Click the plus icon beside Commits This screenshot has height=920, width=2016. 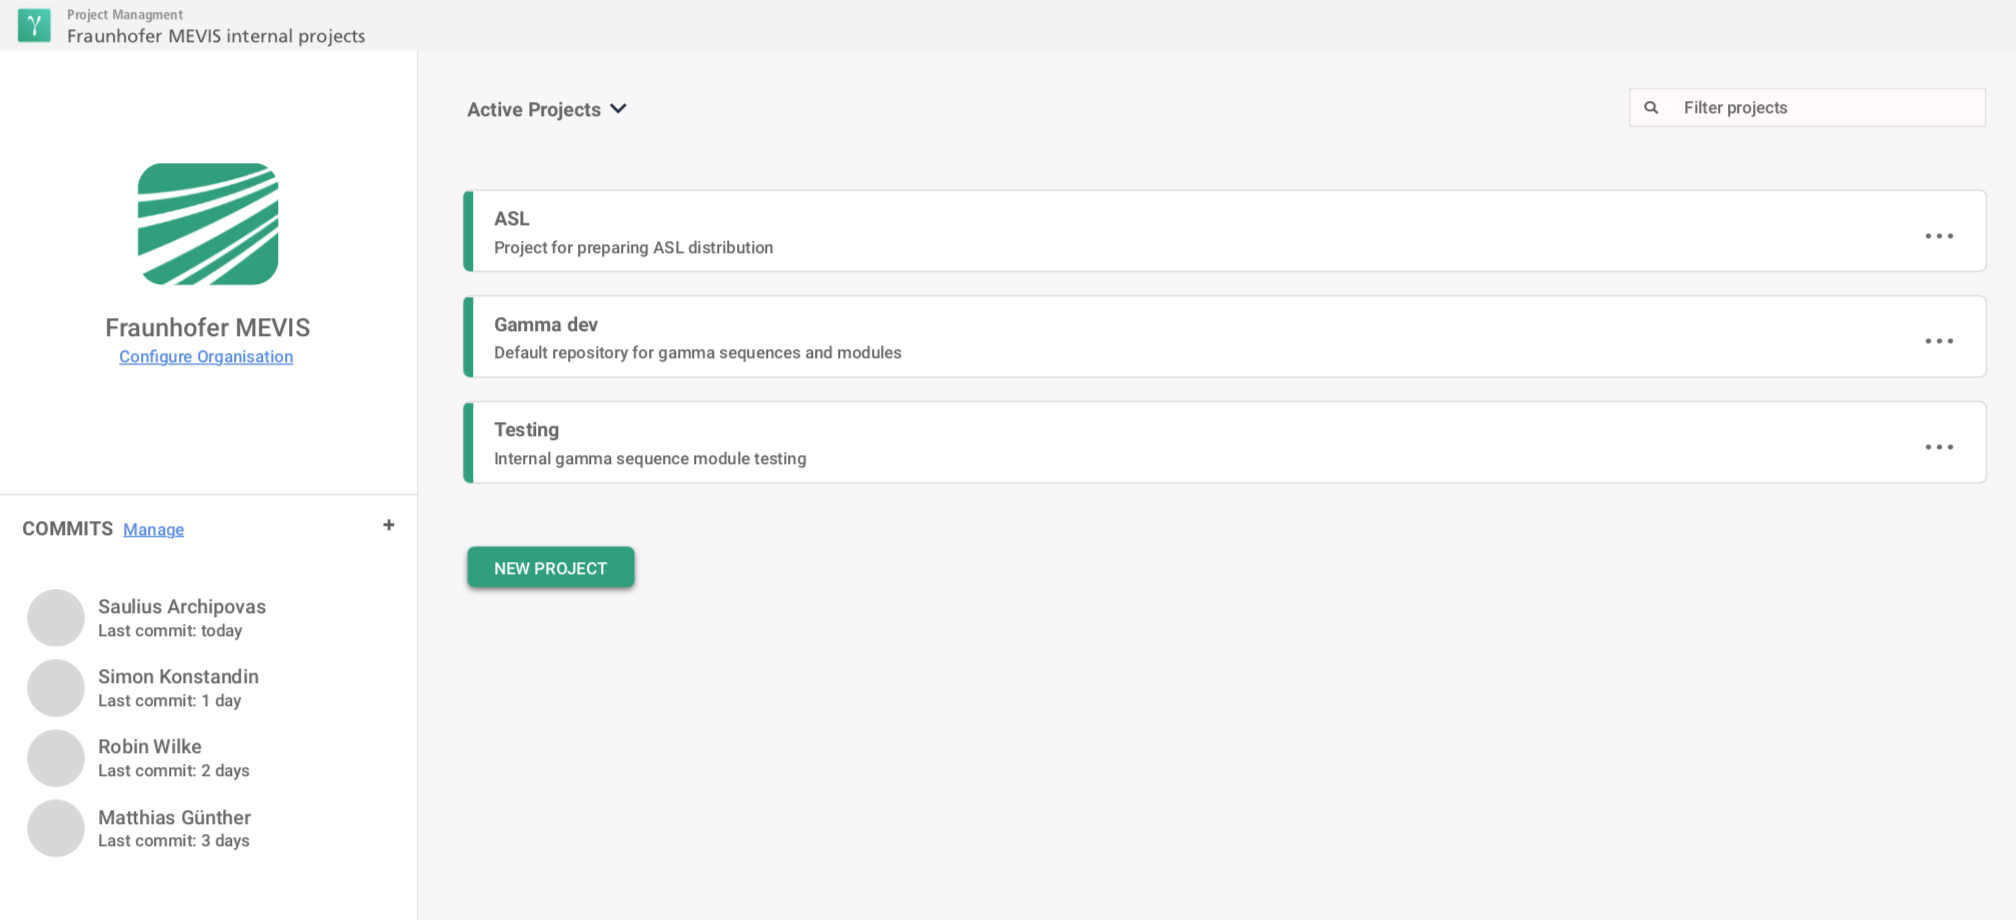point(388,525)
